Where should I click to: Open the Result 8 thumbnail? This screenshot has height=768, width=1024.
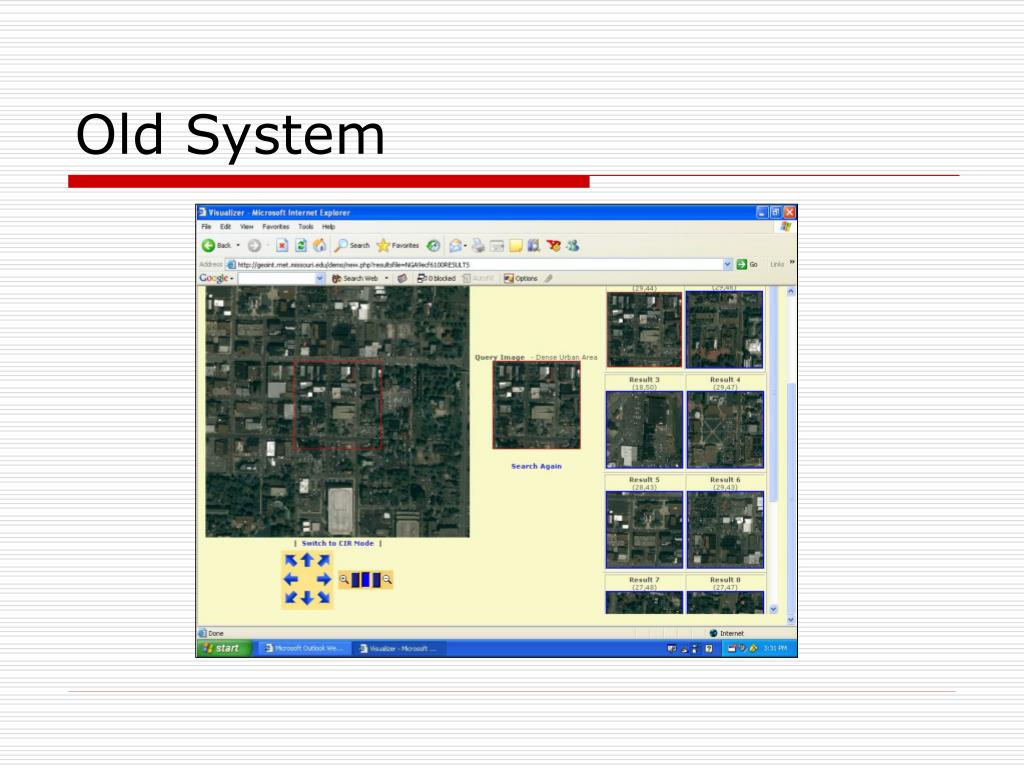pyautogui.click(x=725, y=602)
